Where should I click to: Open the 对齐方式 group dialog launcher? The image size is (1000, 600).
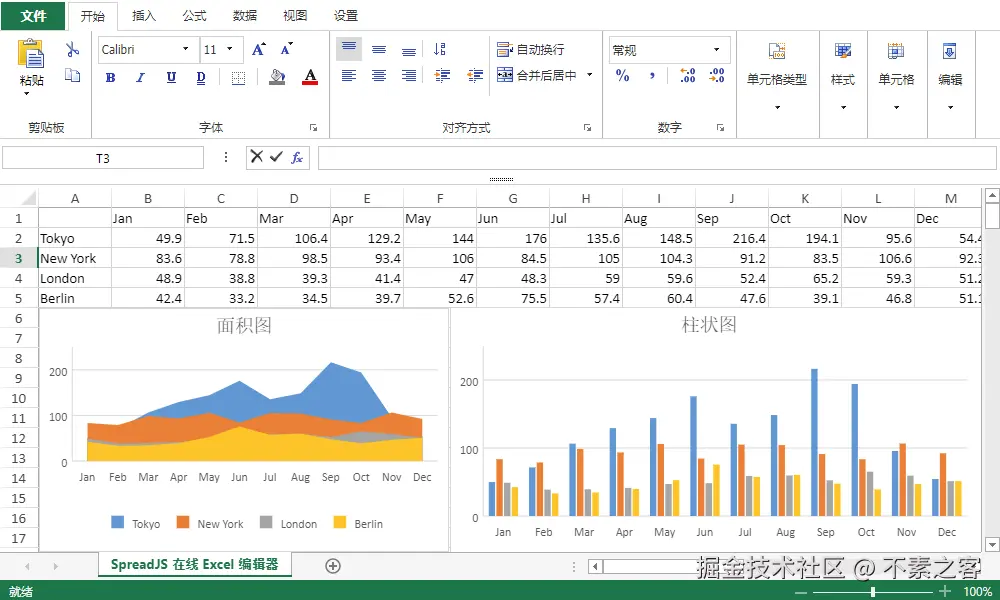coord(587,128)
